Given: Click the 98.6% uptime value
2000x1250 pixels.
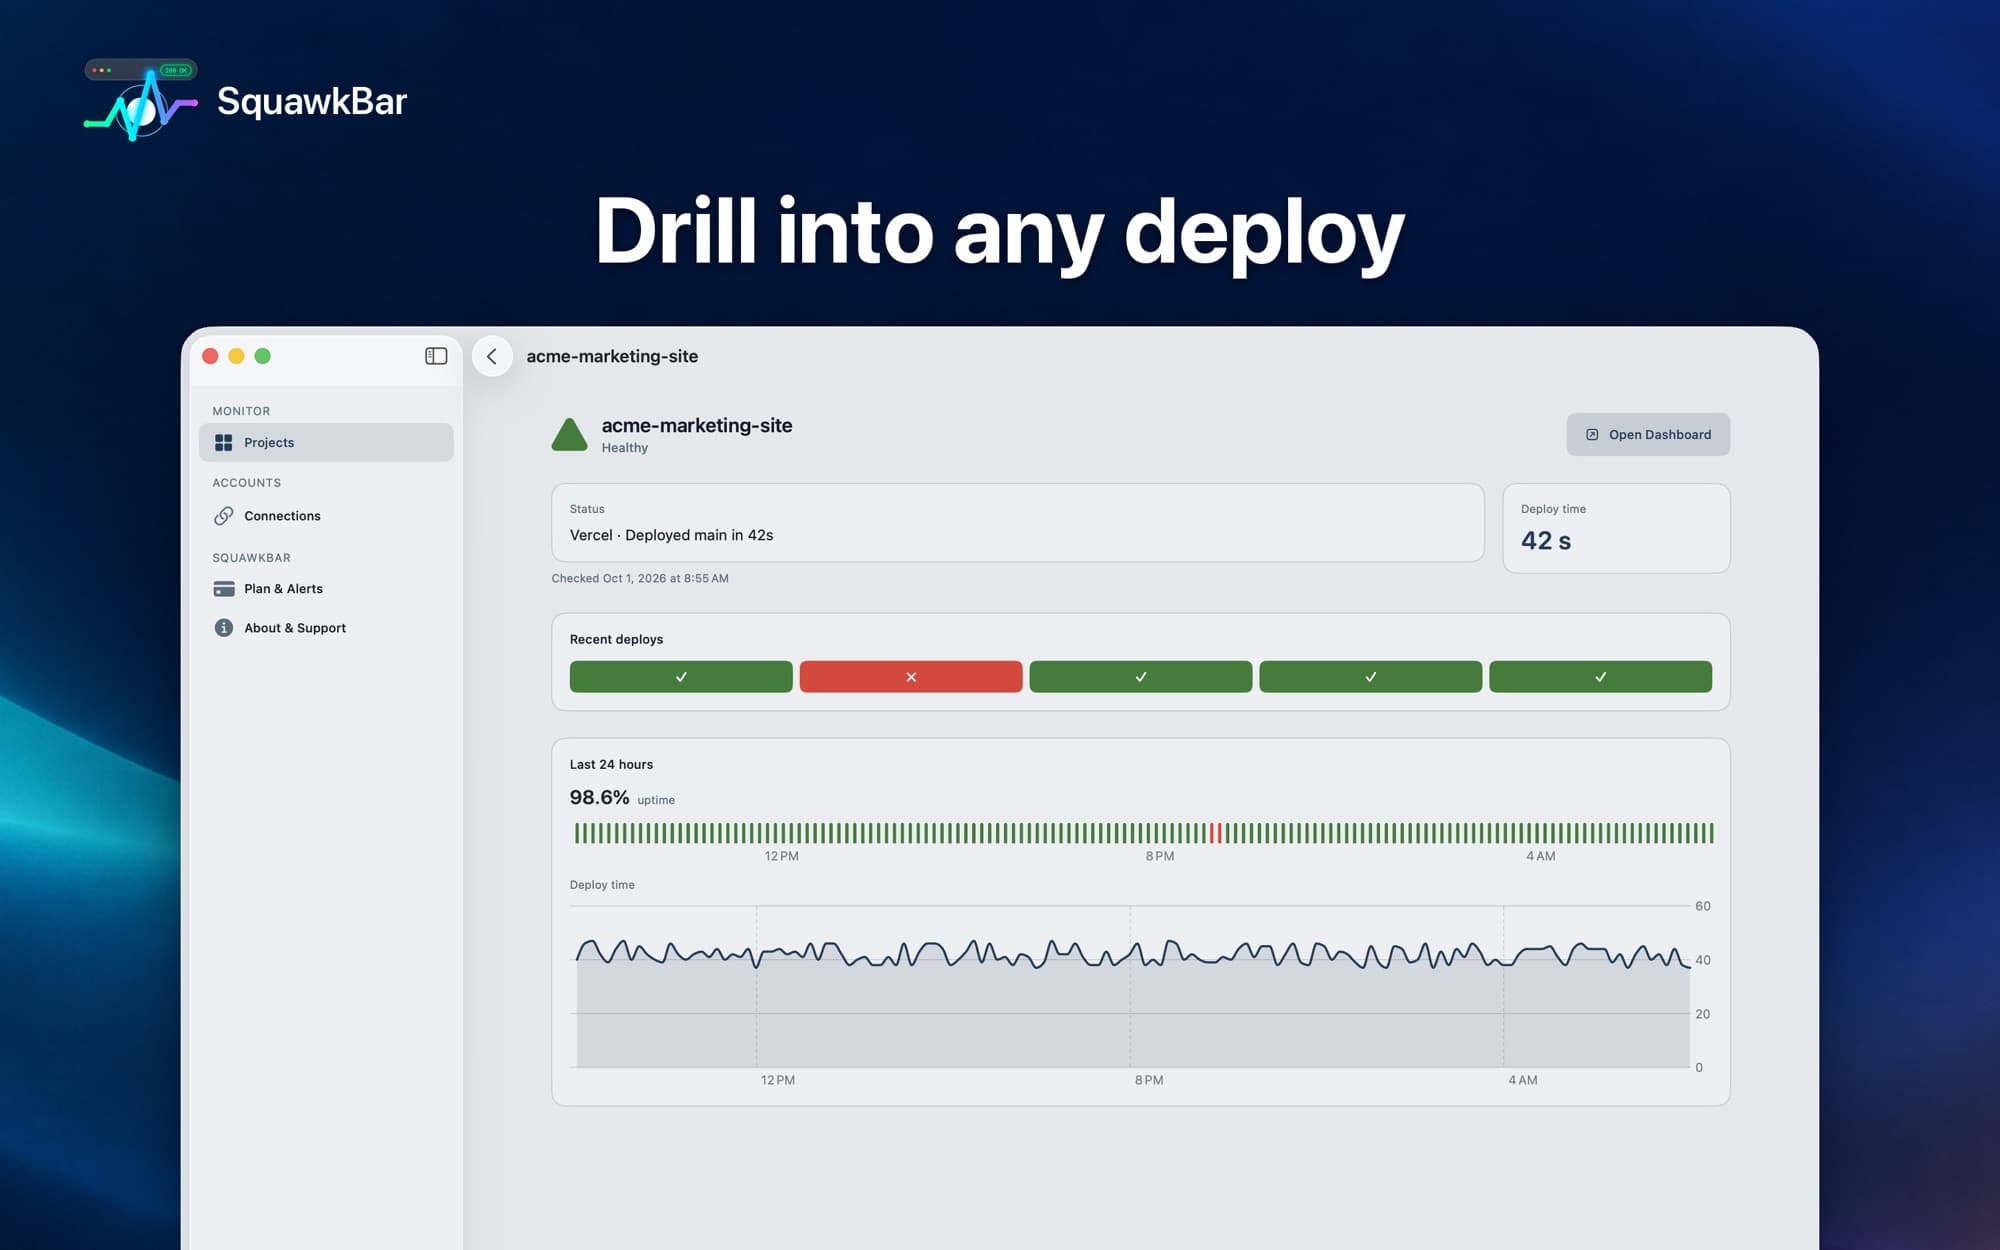Looking at the screenshot, I should (599, 797).
